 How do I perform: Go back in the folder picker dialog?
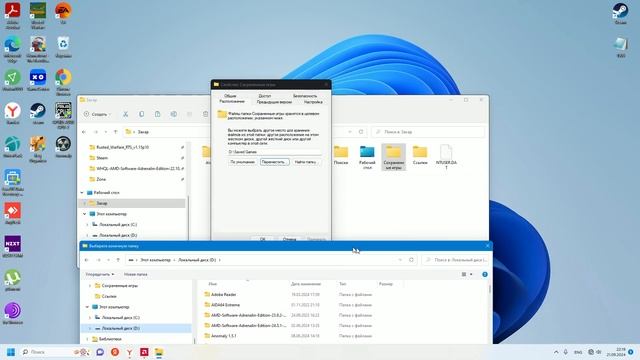click(87, 260)
